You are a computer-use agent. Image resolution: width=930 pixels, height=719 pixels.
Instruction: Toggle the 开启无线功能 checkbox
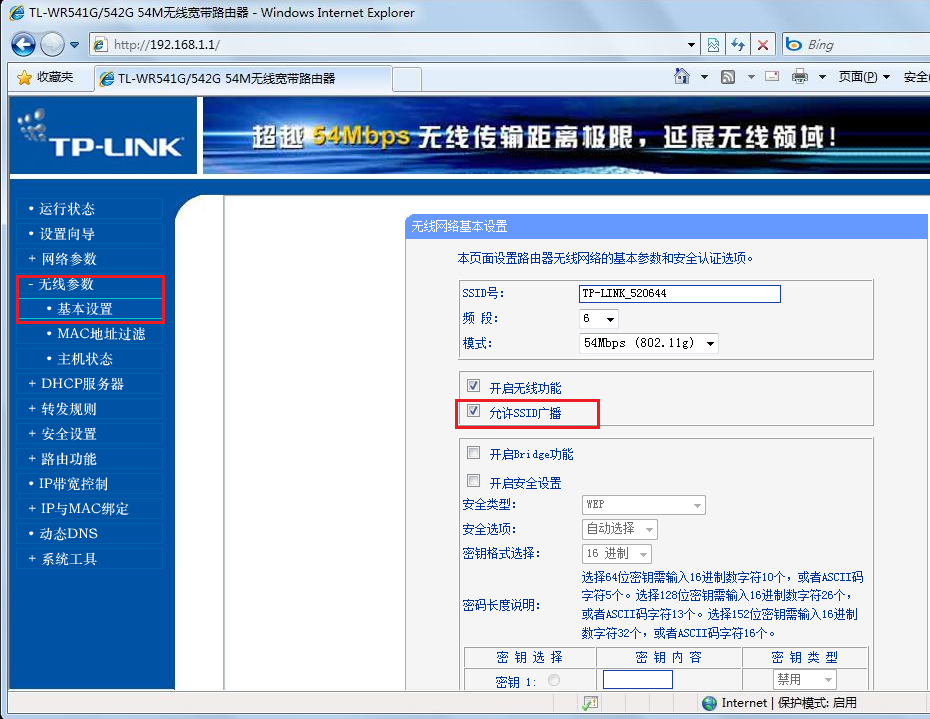(x=474, y=386)
